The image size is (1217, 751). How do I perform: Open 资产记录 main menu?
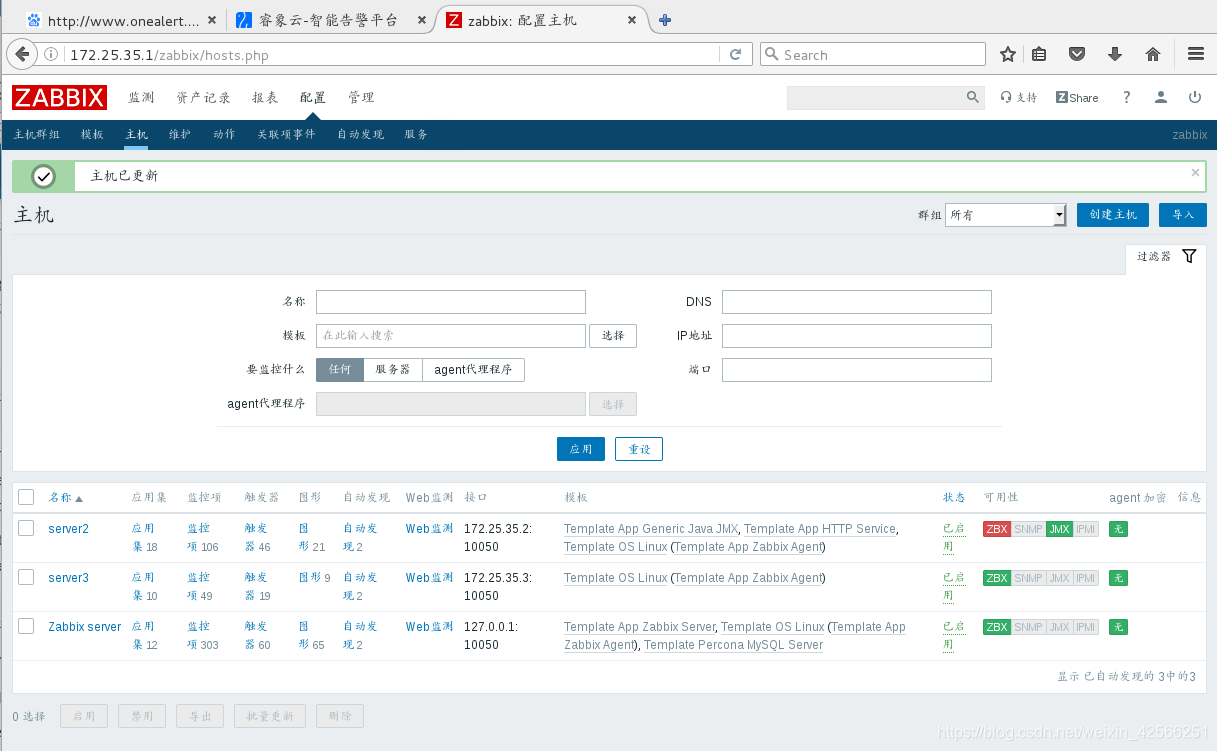204,97
